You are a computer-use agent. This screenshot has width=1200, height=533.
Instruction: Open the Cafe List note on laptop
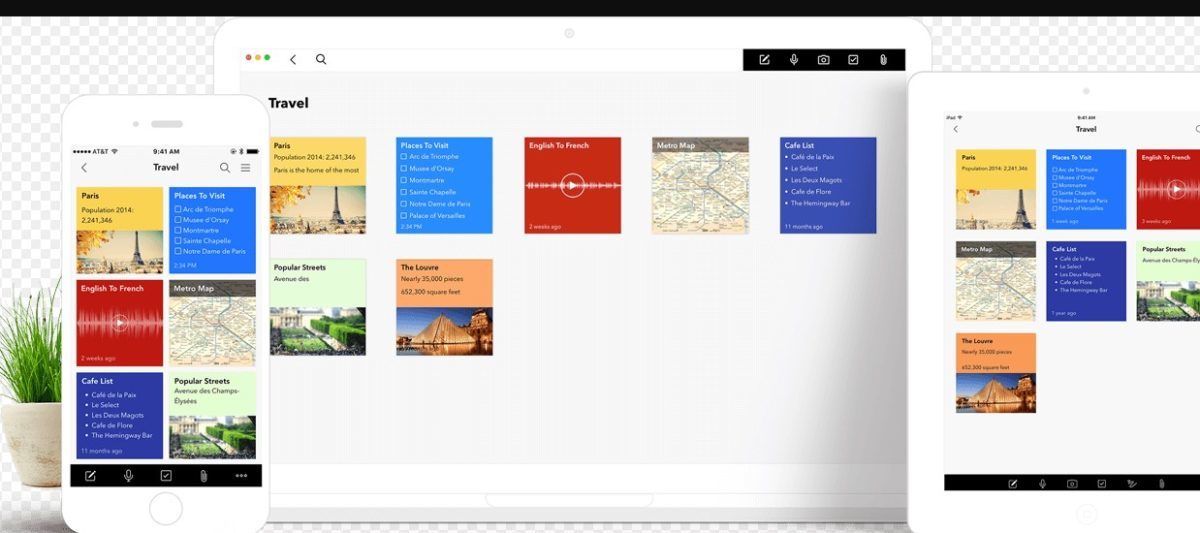point(828,185)
